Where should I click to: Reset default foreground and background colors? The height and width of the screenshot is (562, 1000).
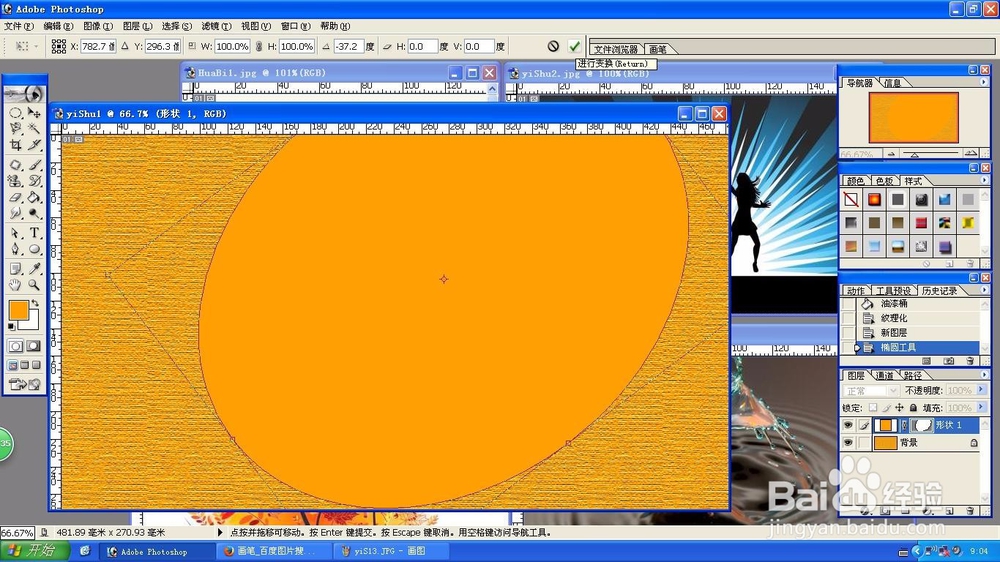coord(11,327)
